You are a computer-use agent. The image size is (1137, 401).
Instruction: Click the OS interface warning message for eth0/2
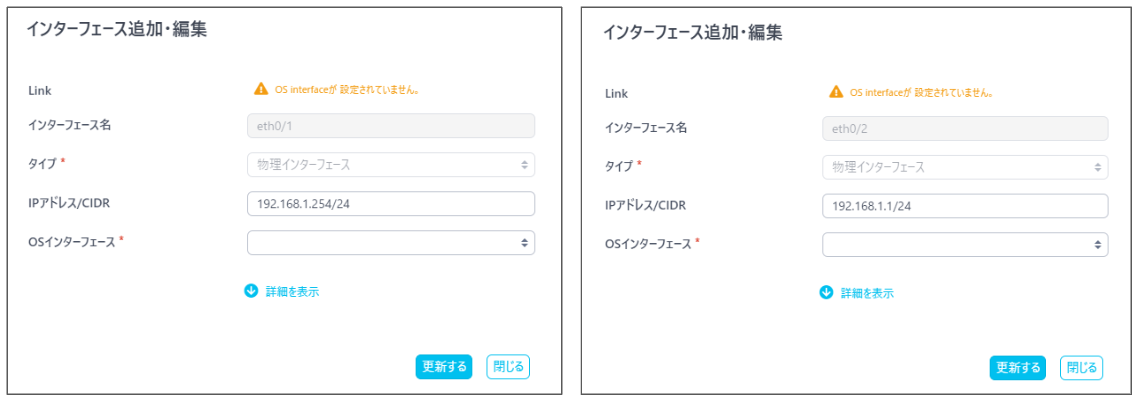pyautogui.click(x=921, y=92)
